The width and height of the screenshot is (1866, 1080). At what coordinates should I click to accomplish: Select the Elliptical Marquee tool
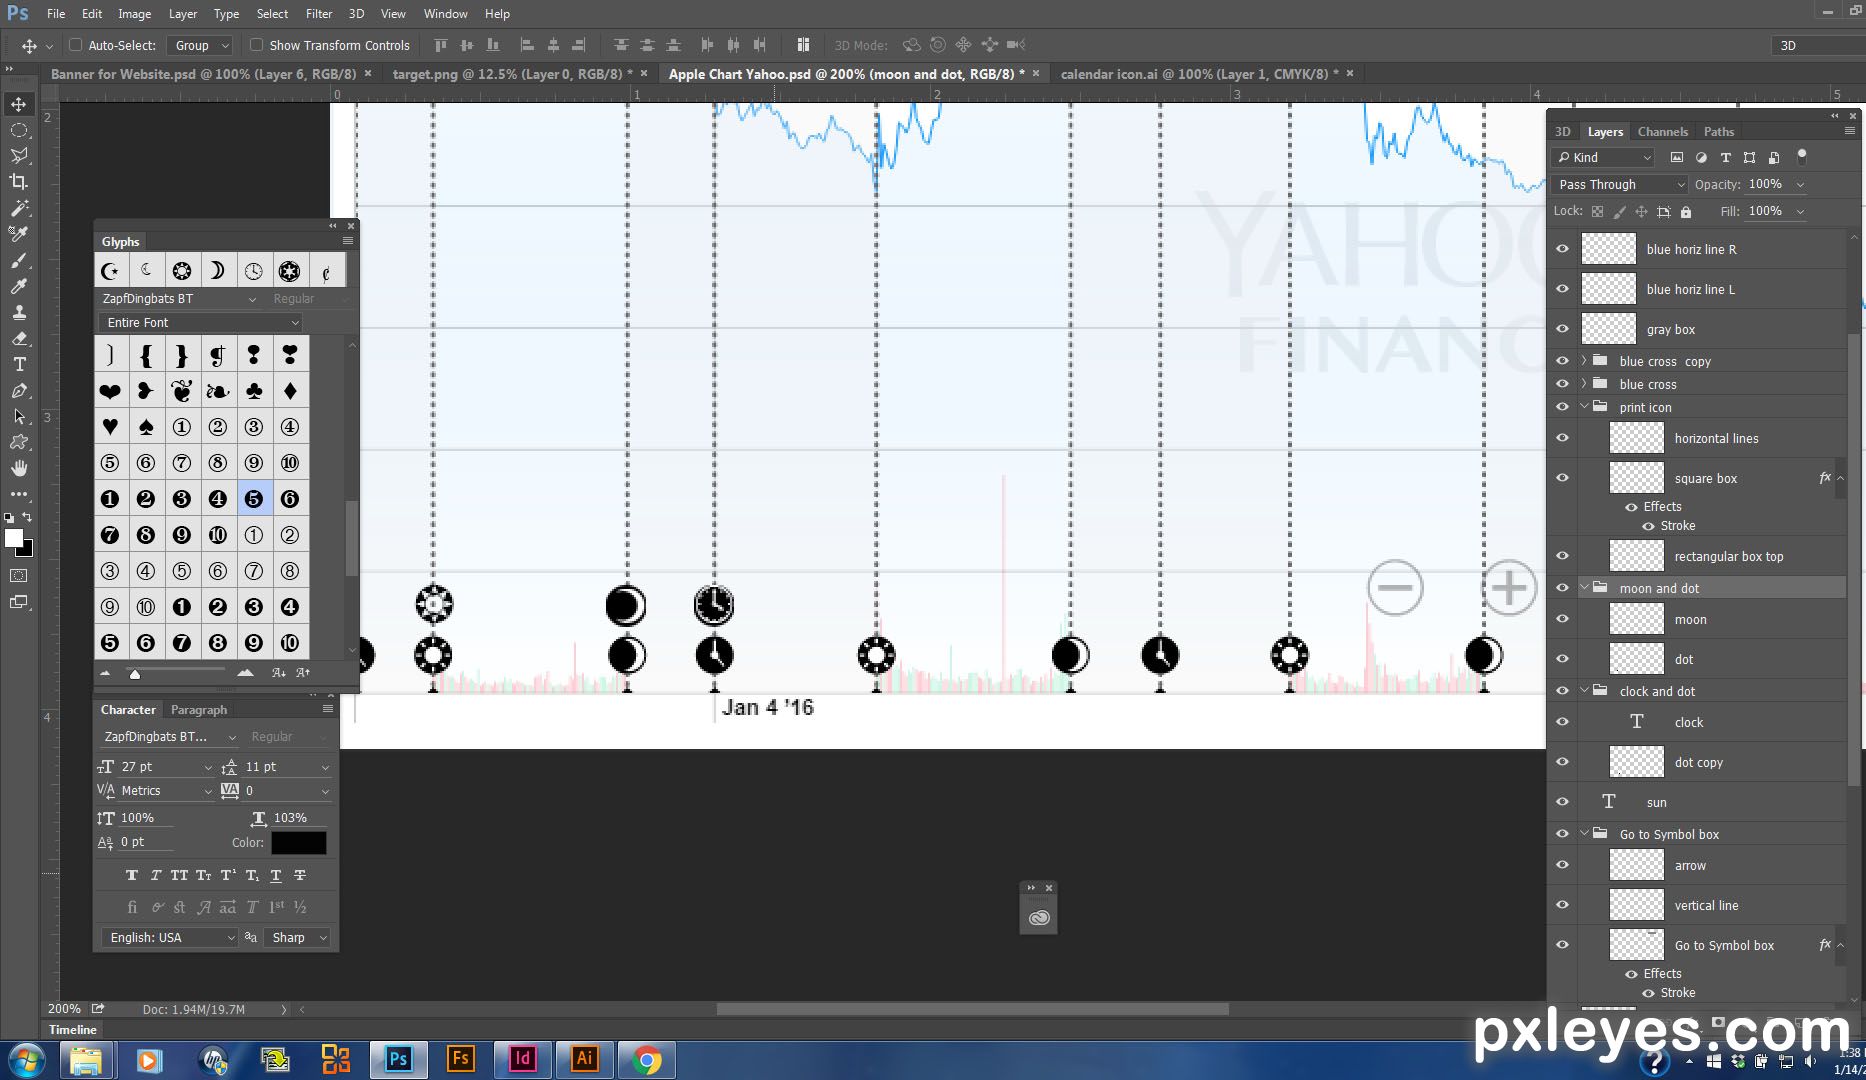coord(19,130)
